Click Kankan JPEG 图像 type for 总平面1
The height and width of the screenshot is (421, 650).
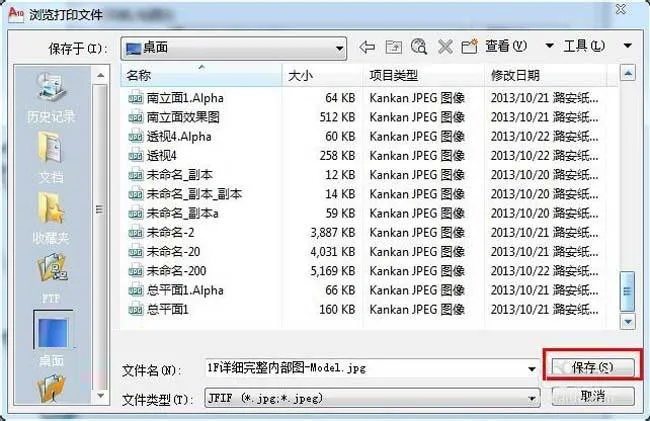click(417, 309)
